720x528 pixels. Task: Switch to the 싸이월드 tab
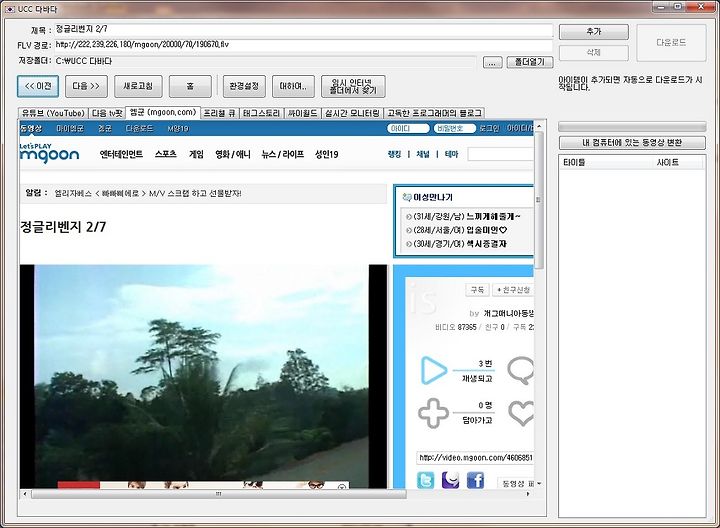303,113
